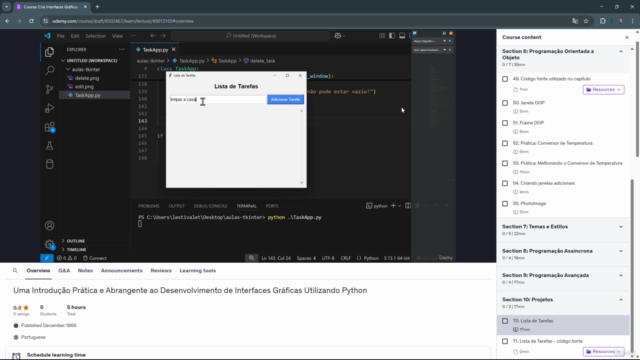This screenshot has height=360, width=640.
Task: Open the Manage gear icon
Action: tap(49, 244)
